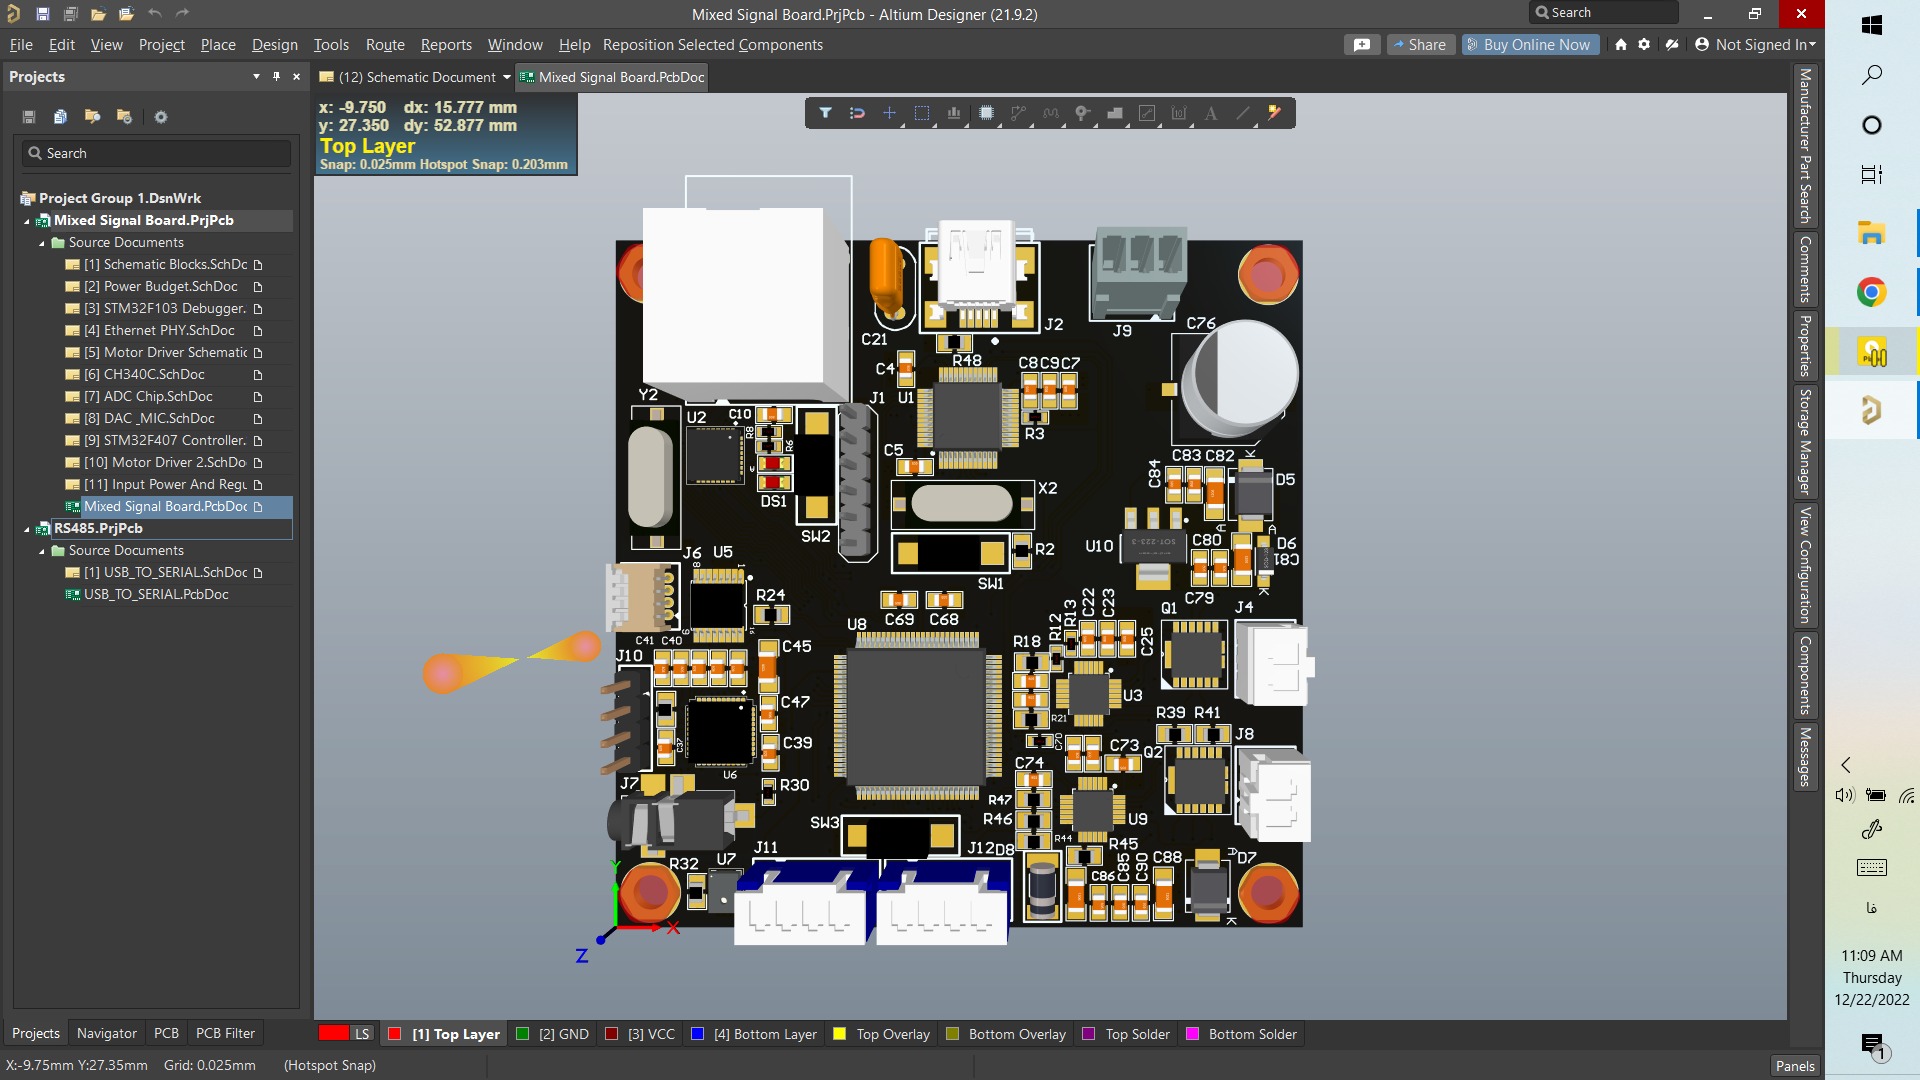
Task: Open the File menu
Action: tap(21, 45)
